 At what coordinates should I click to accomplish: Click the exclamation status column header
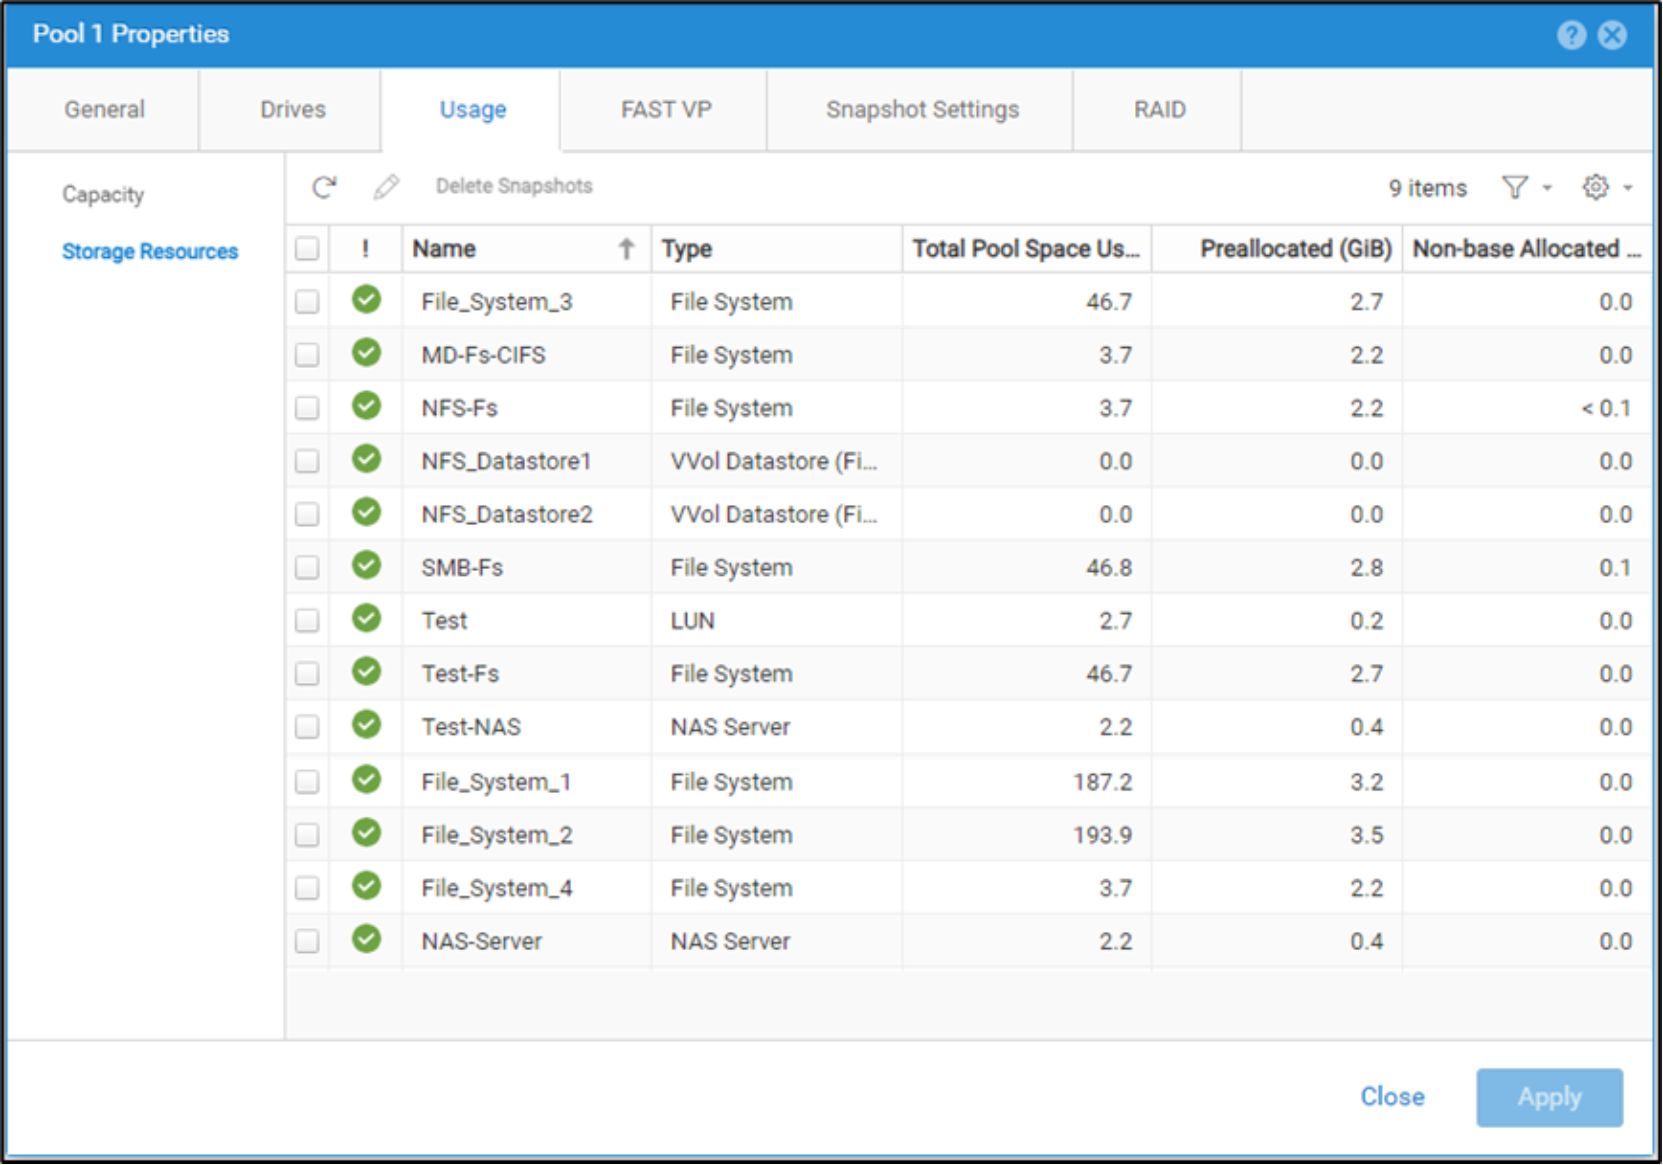click(366, 249)
